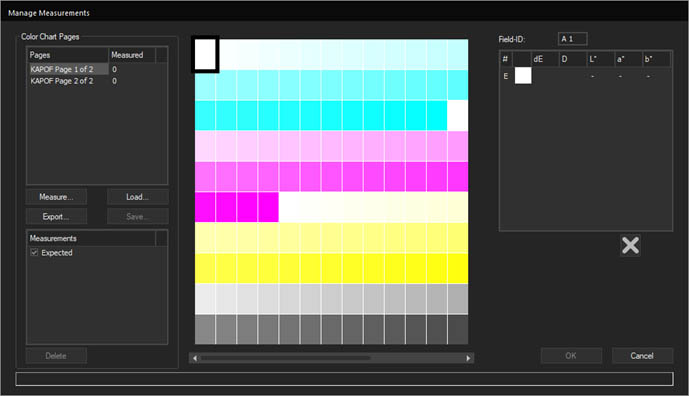
Task: Click the horizontal scrollbar under the chart
Action: tap(331, 358)
